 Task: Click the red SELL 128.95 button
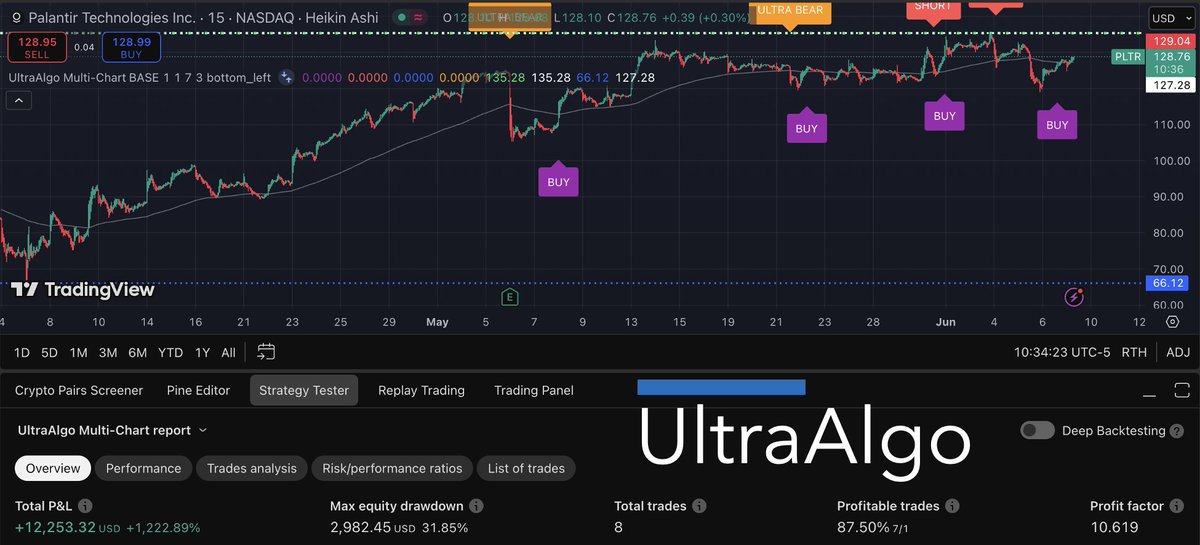click(37, 46)
